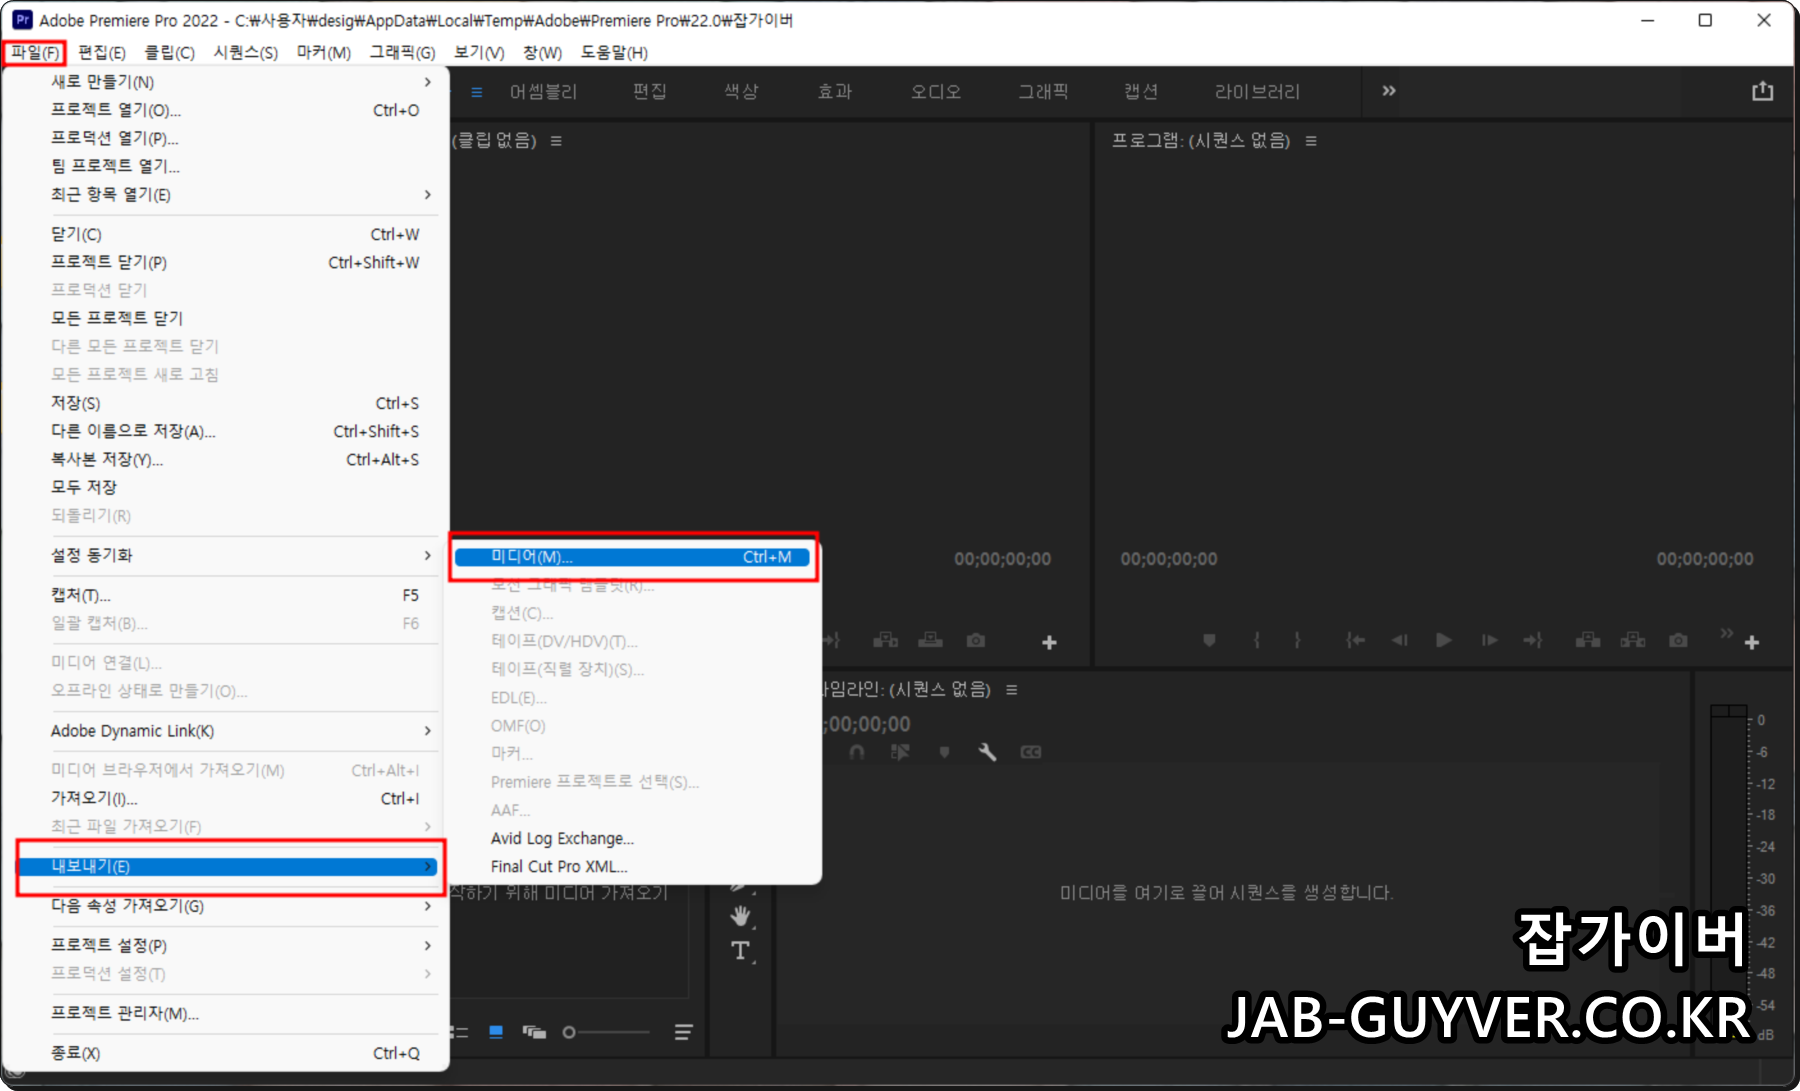
Task: Click the Lift button in Program monitor
Action: 1588,640
